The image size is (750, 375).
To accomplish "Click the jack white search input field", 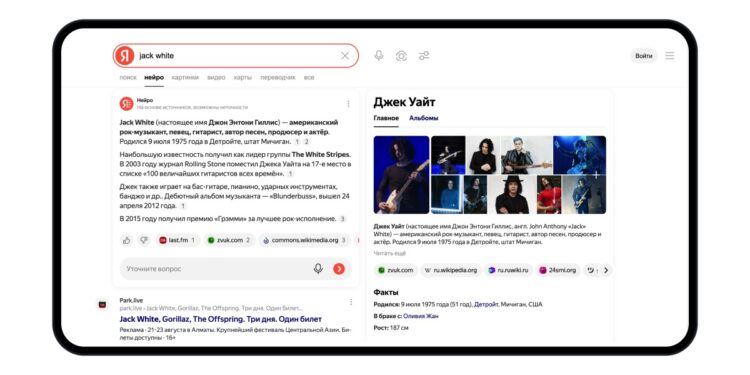I will (x=237, y=55).
